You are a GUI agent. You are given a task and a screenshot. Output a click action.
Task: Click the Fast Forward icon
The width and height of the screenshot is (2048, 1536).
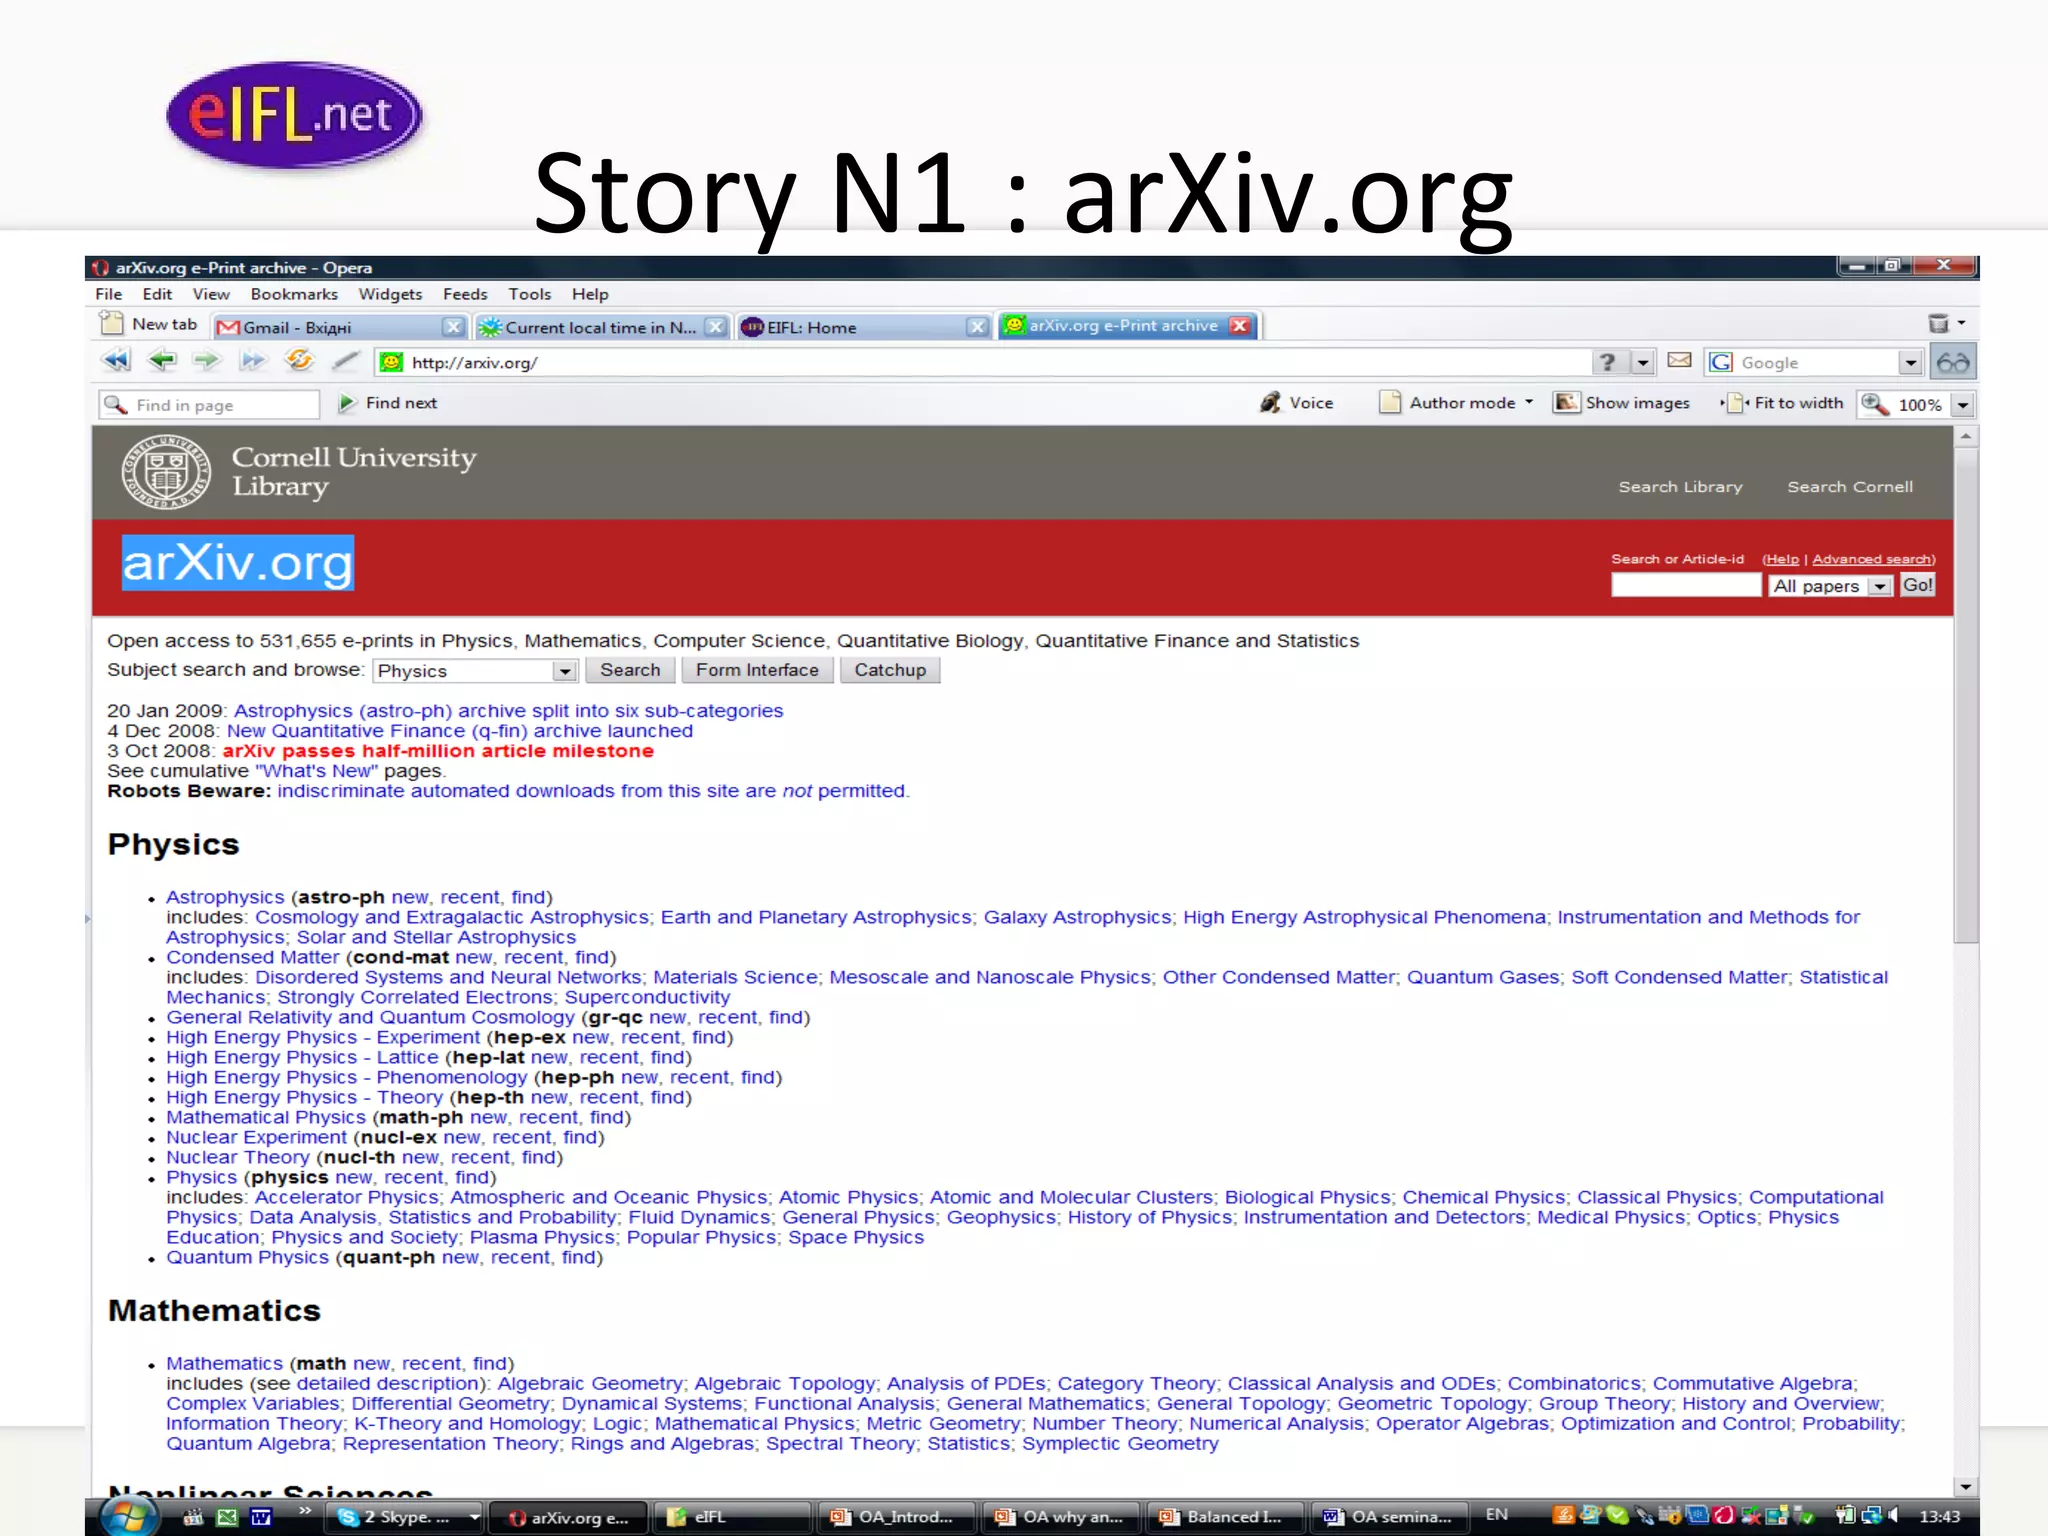click(x=252, y=361)
